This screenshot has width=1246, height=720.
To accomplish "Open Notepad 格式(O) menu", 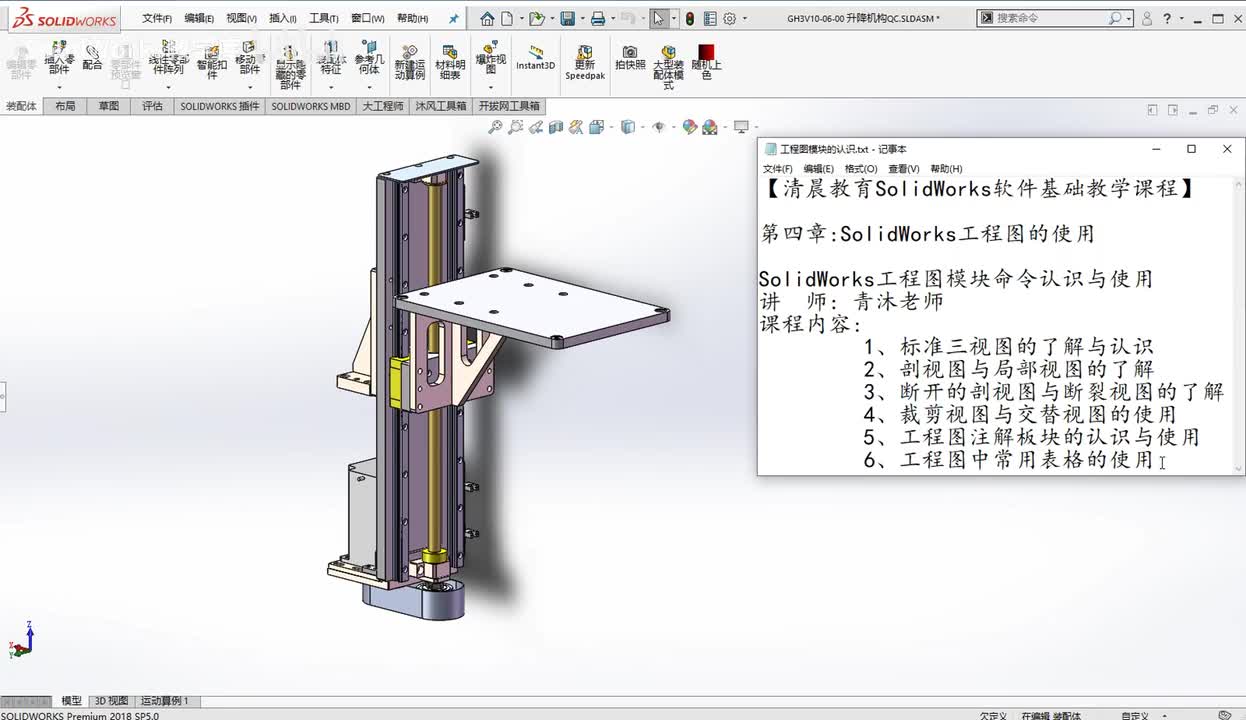I will tap(861, 169).
